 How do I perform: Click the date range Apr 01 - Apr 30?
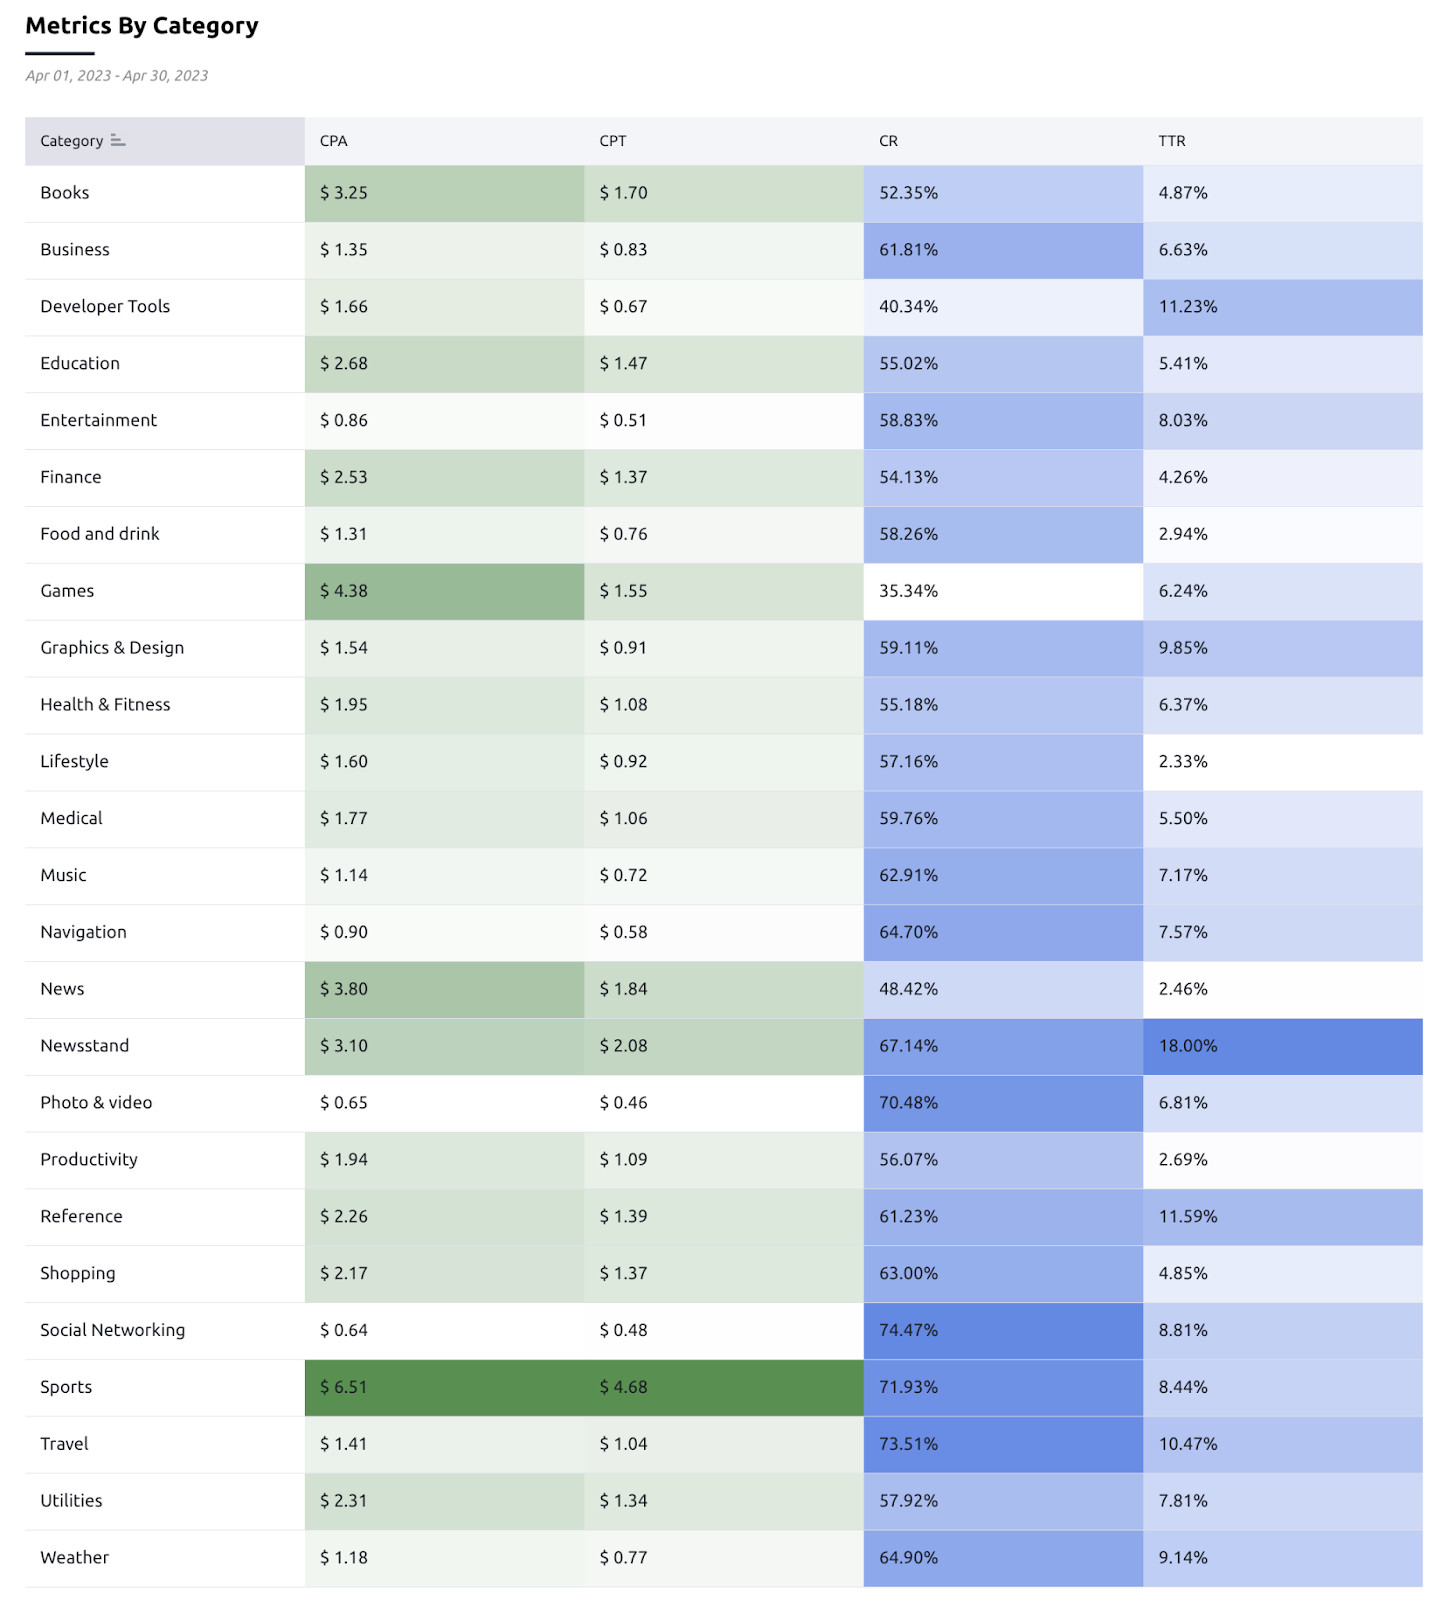(x=117, y=76)
